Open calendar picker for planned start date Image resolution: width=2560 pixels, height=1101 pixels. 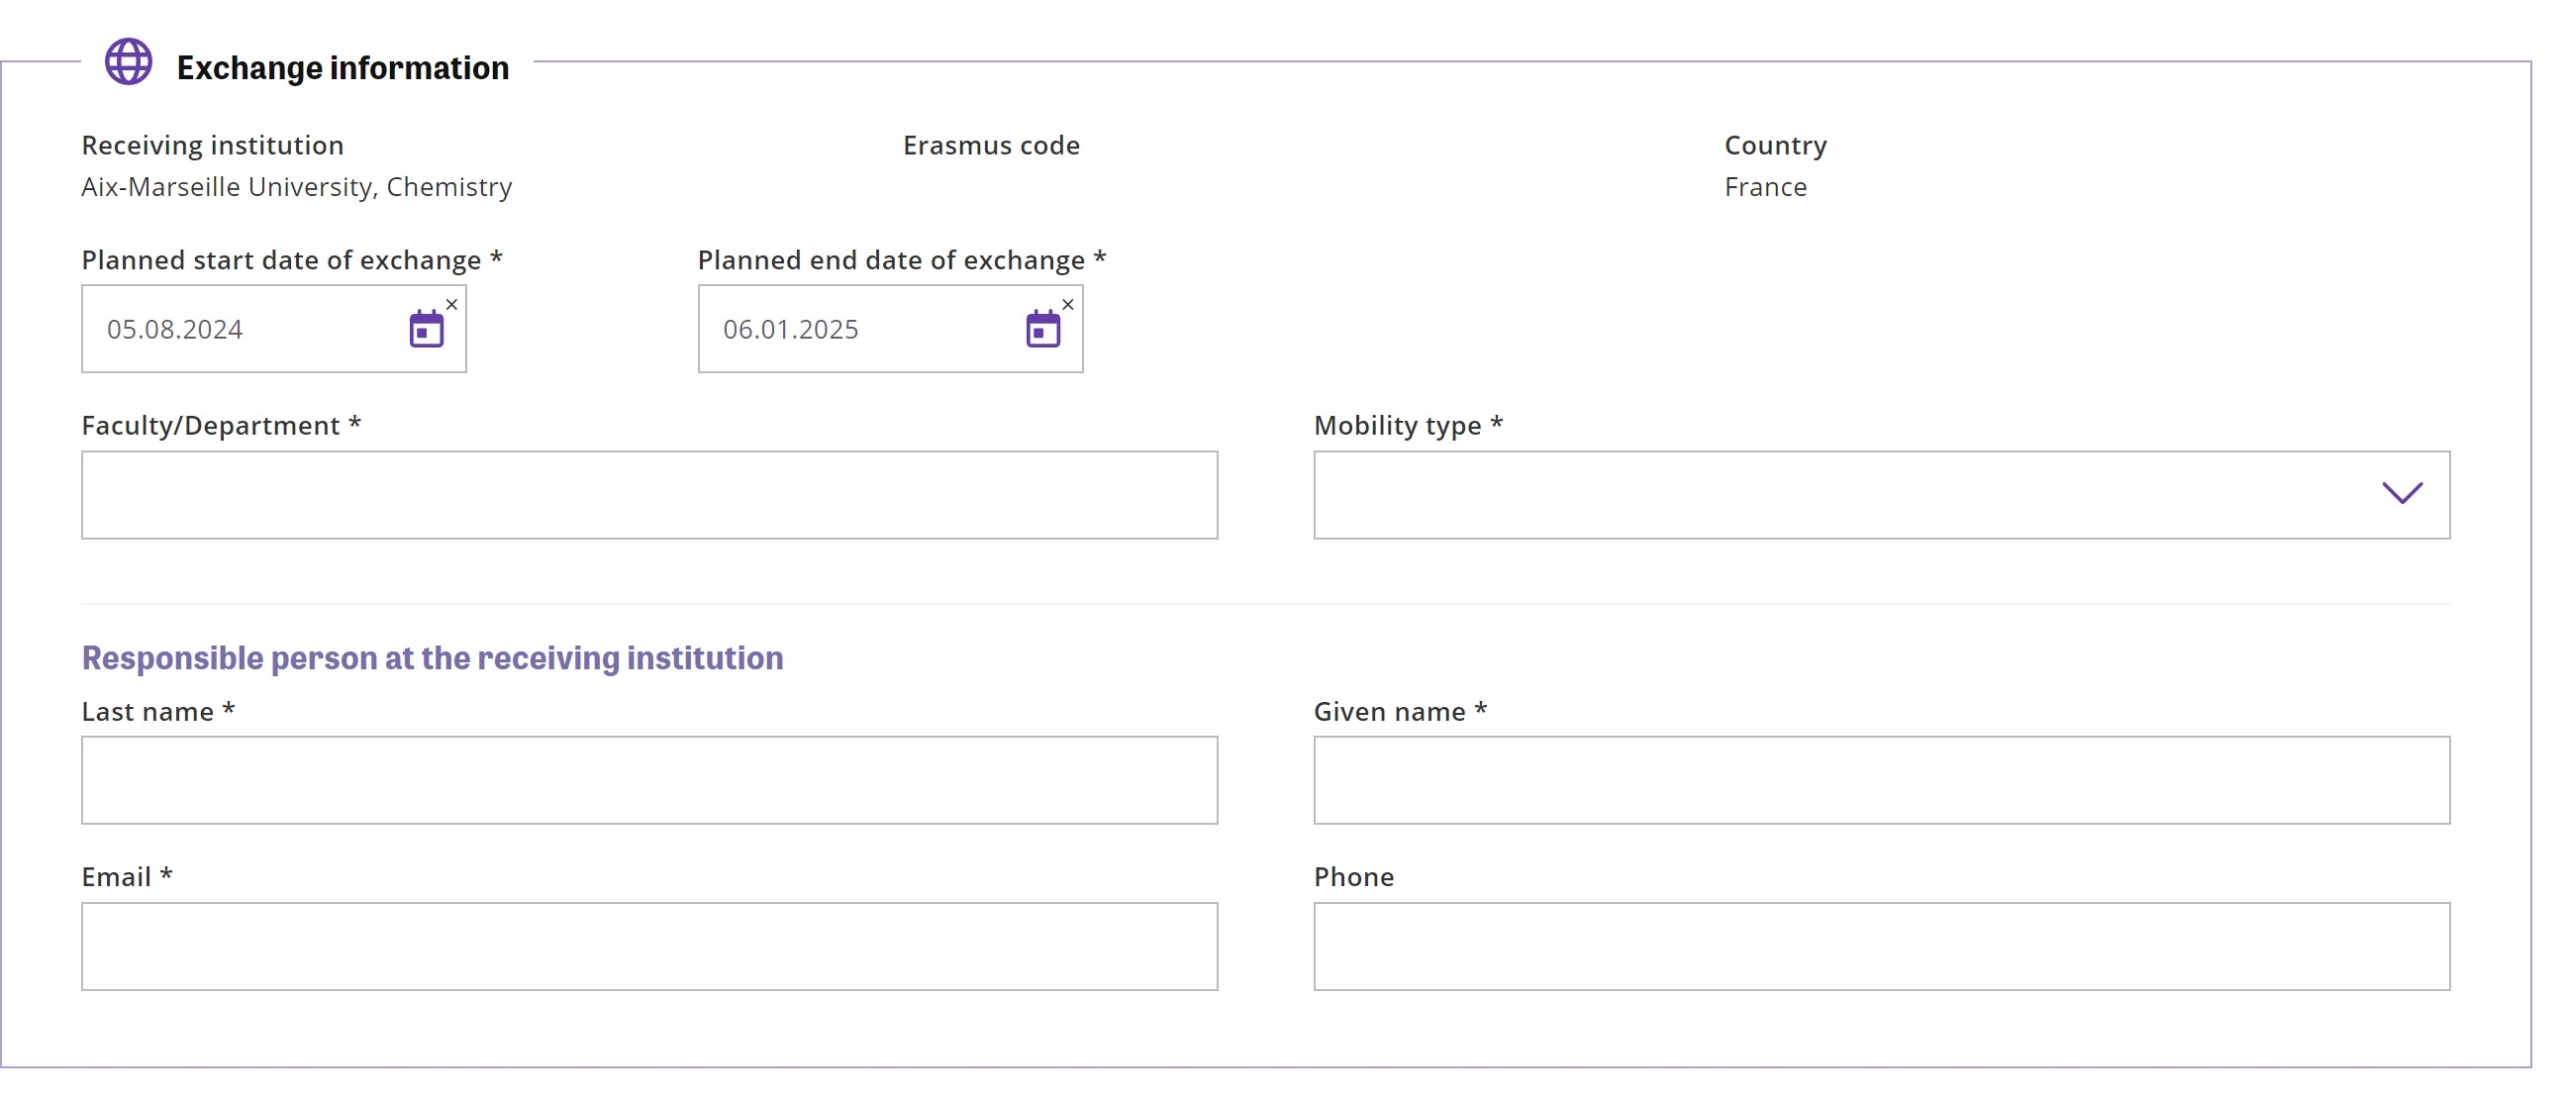[426, 328]
